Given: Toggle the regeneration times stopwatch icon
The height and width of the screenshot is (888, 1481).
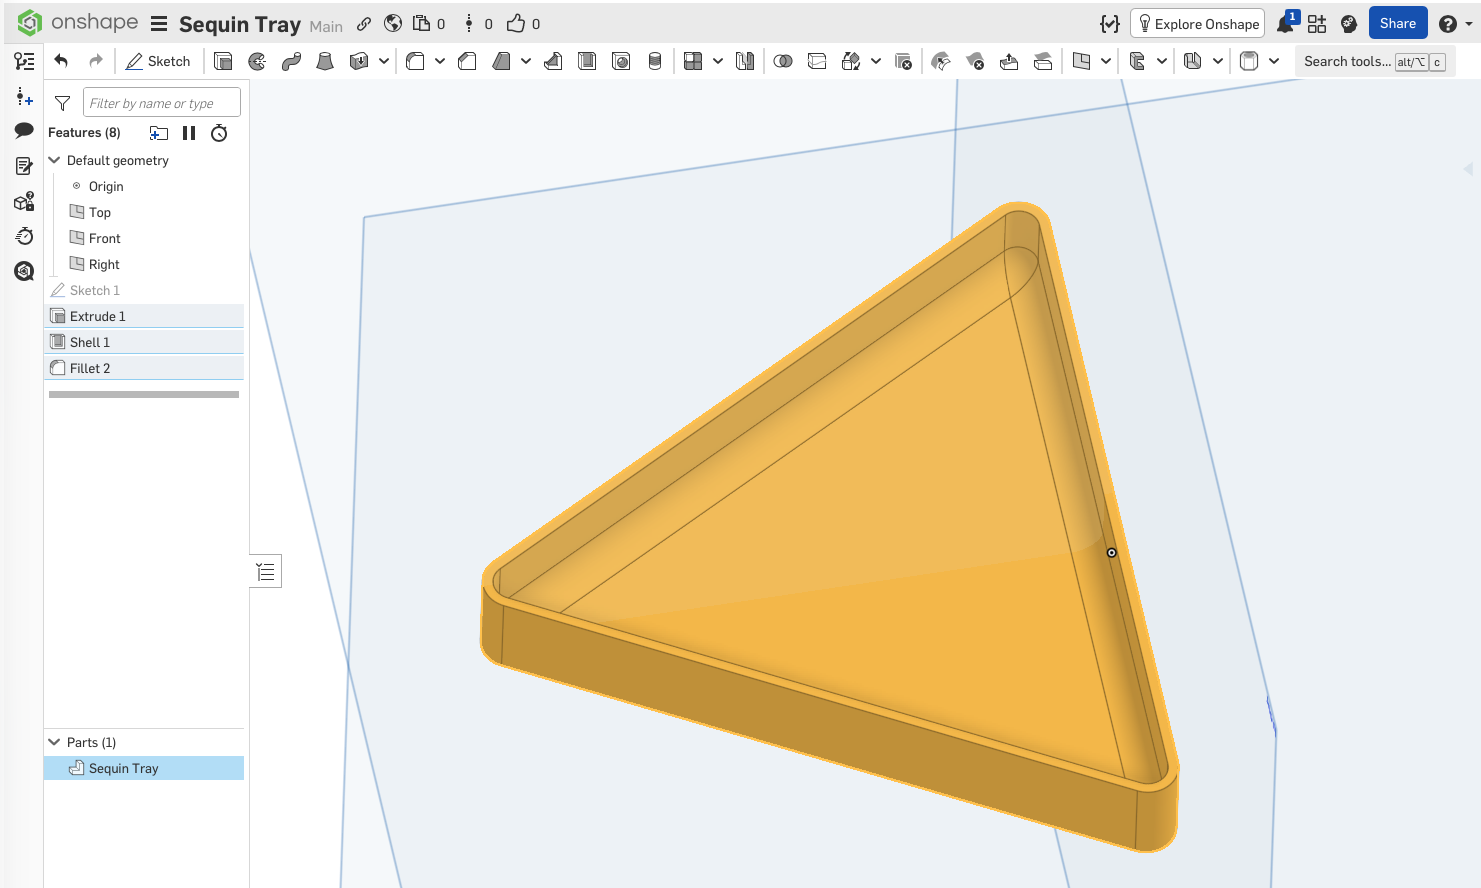Looking at the screenshot, I should pyautogui.click(x=219, y=133).
